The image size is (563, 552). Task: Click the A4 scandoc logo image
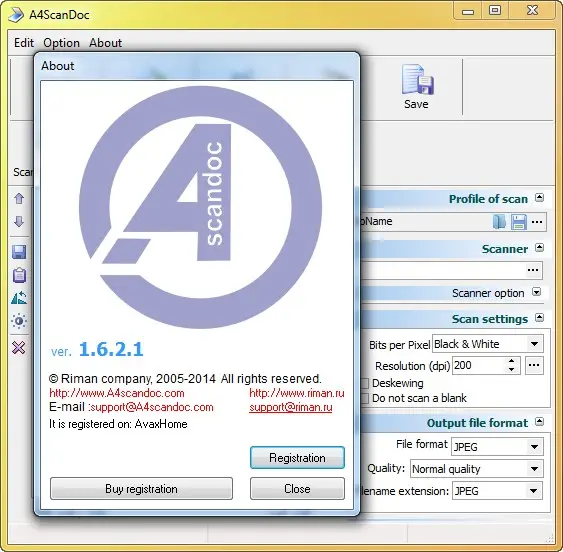pos(200,207)
